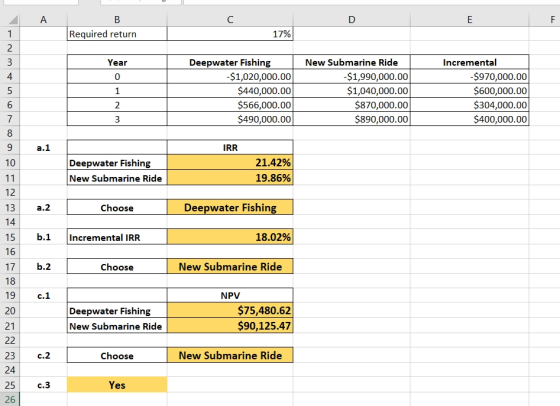Select the $75,480.62 NPV cell

click(x=230, y=310)
